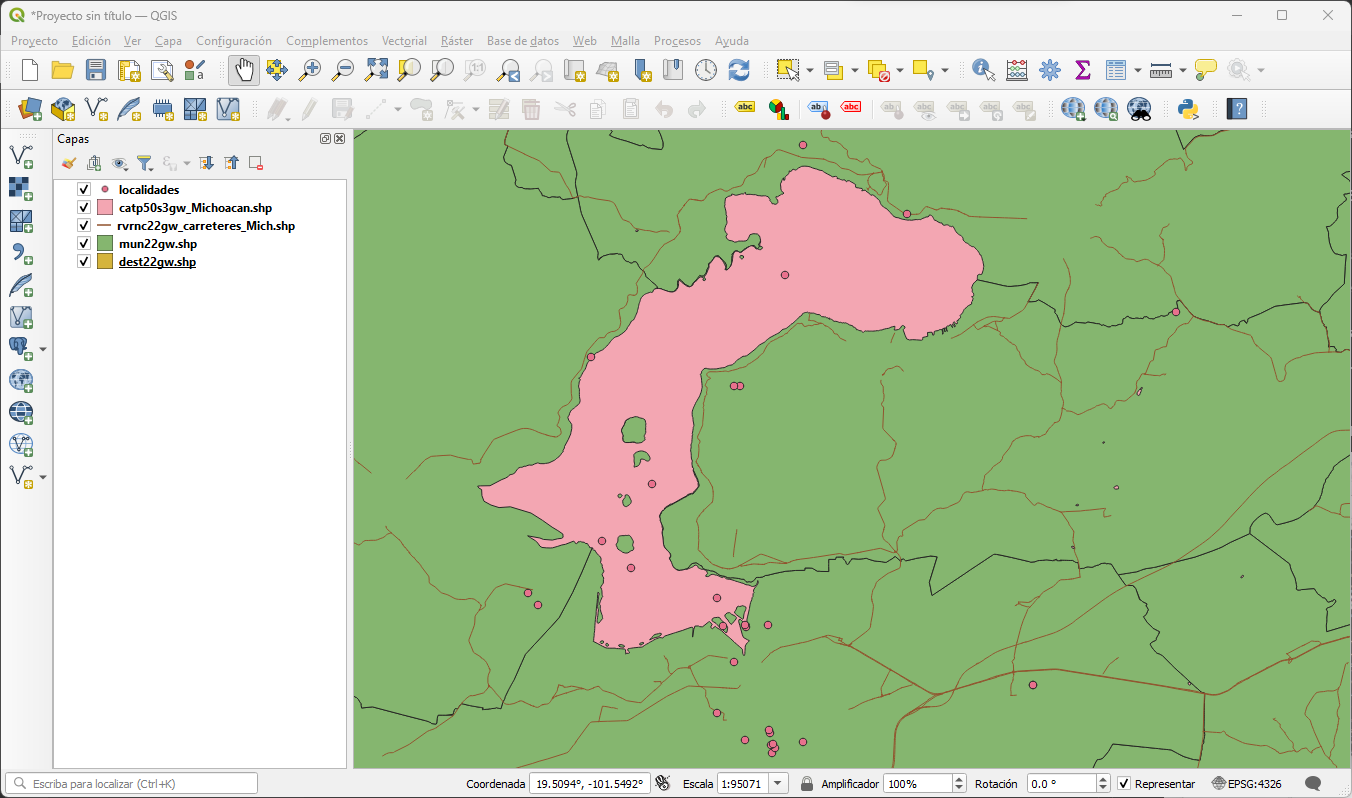The height and width of the screenshot is (798, 1352).
Task: Open the Python console
Action: pyautogui.click(x=1188, y=108)
